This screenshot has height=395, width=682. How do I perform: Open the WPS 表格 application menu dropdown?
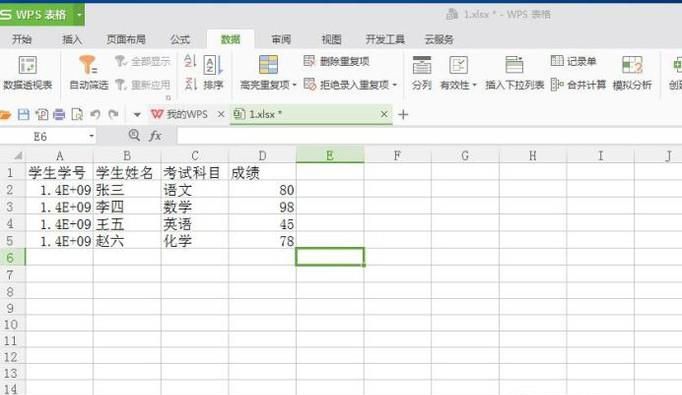pos(79,15)
